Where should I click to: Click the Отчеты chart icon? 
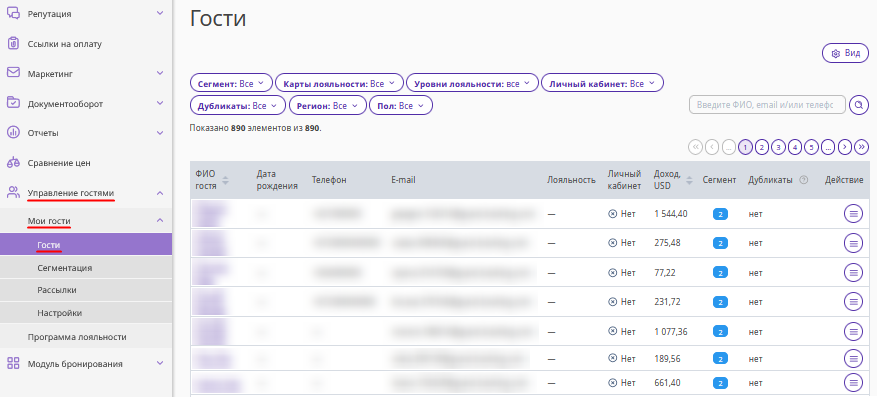pyautogui.click(x=13, y=133)
